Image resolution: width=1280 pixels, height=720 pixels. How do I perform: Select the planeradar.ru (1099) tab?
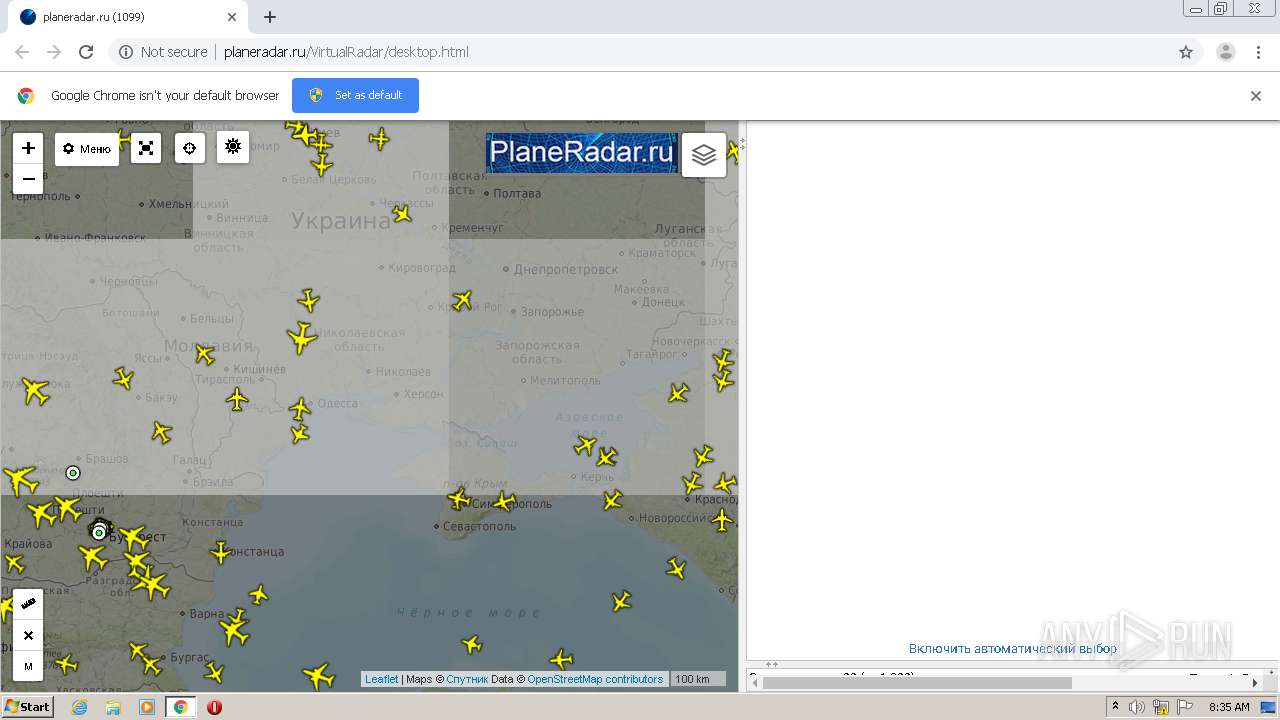point(128,17)
